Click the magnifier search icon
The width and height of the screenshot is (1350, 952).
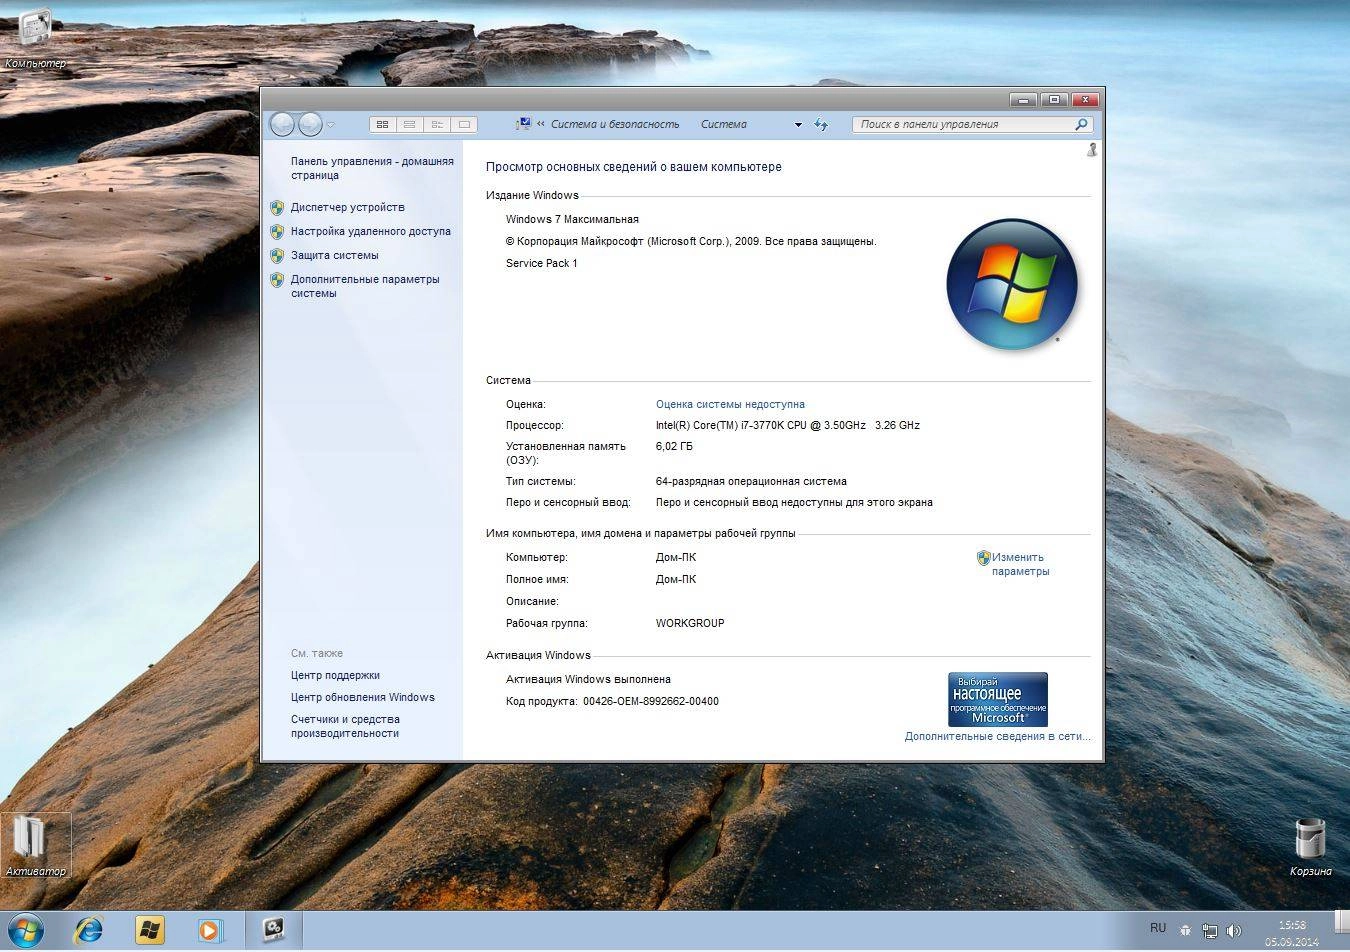point(1081,124)
